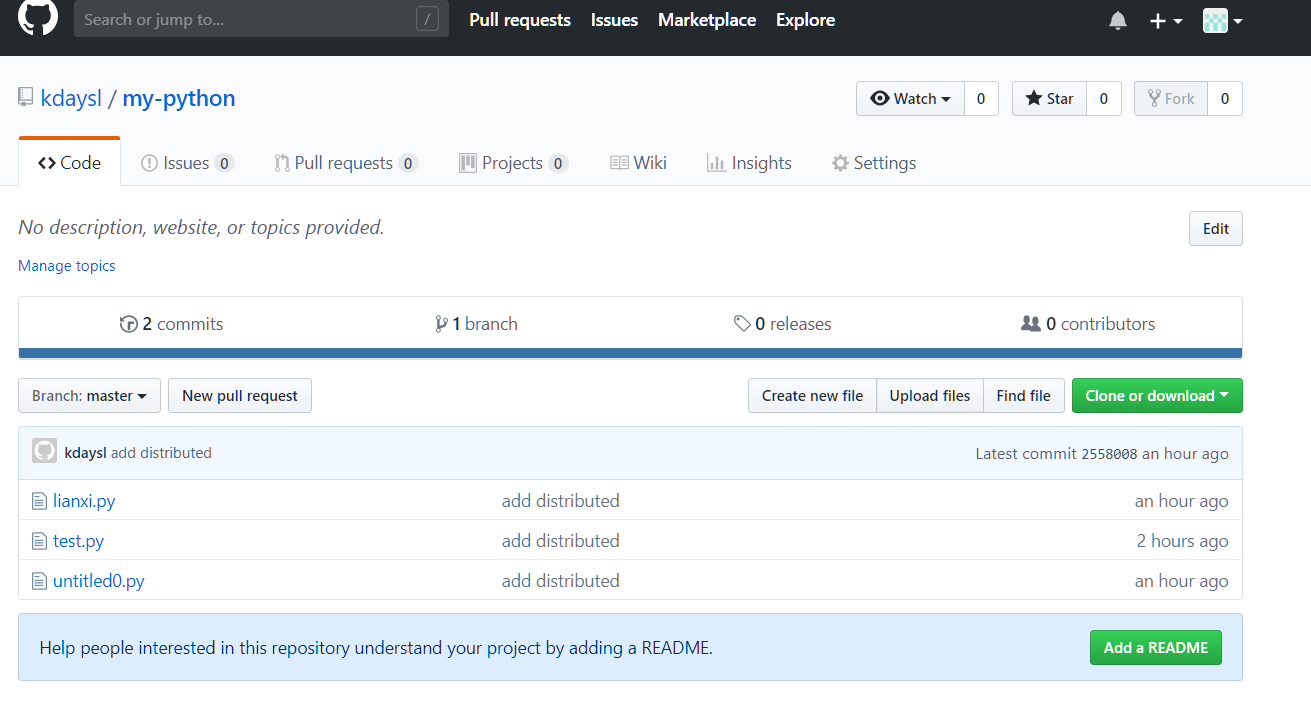Image resolution: width=1311 pixels, height=719 pixels.
Task: Click the slash shortcut icon in search
Action: tap(427, 19)
